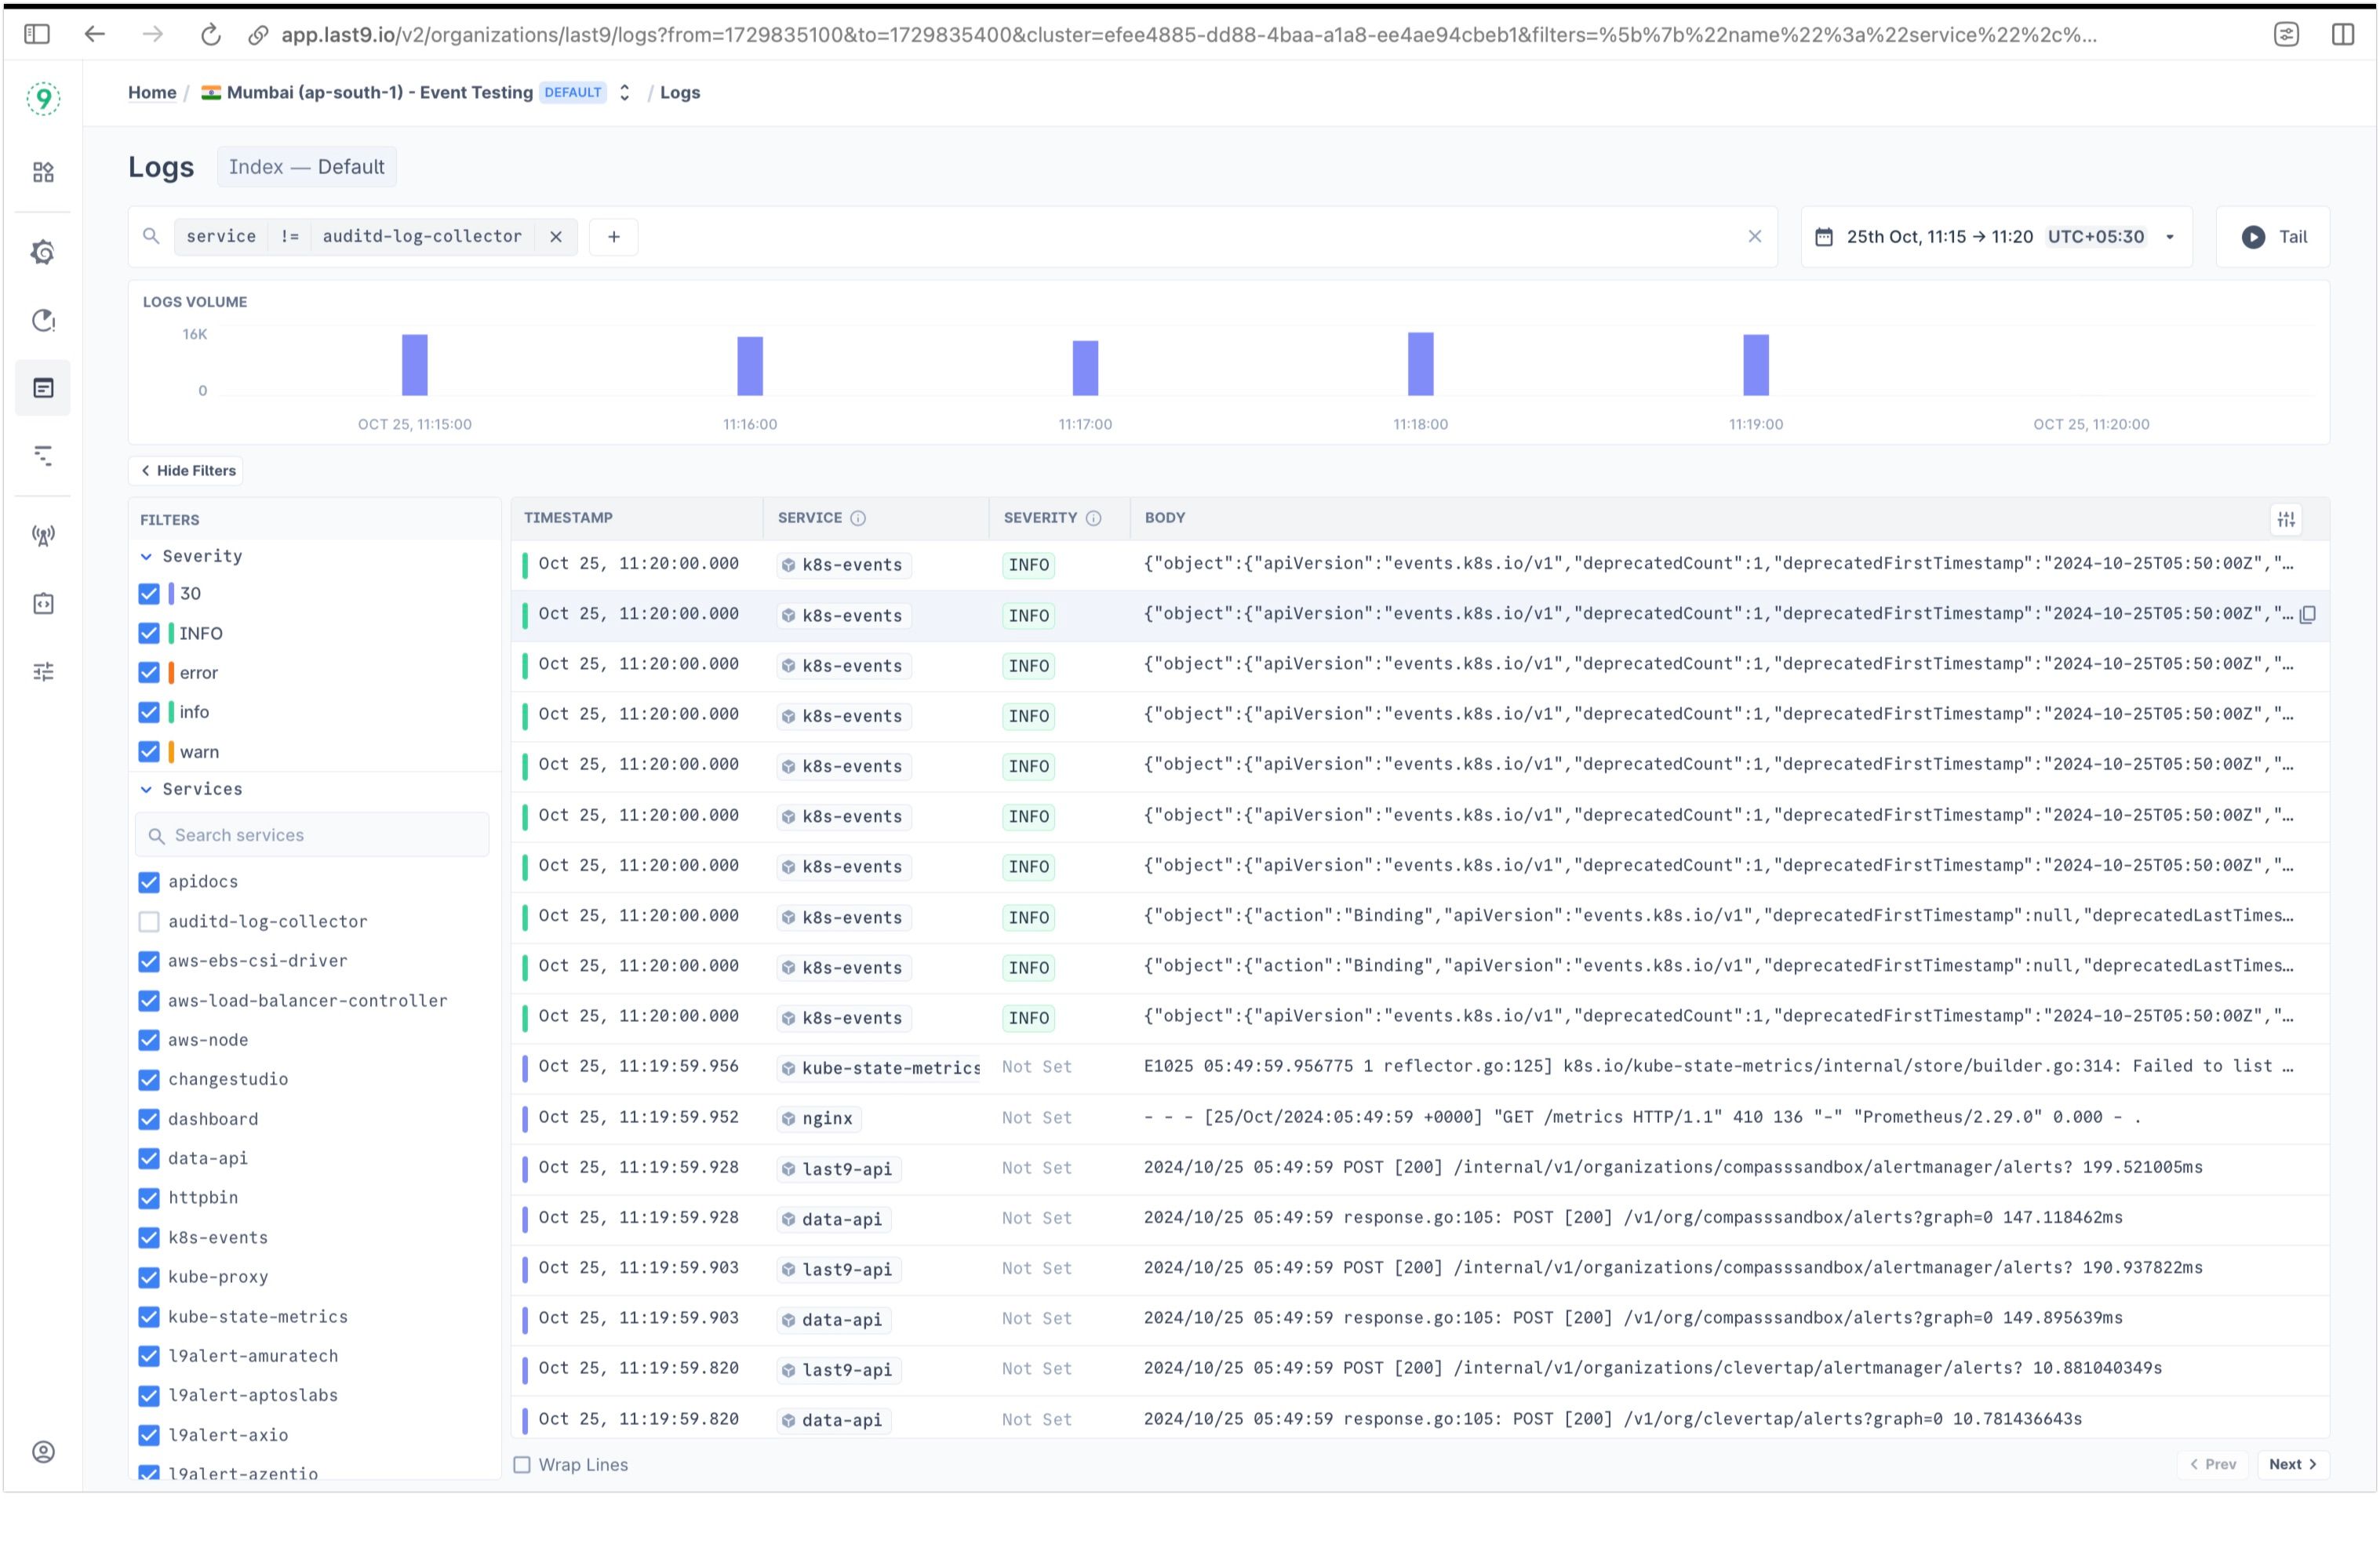The height and width of the screenshot is (1548, 2380).
Task: Open the Index — Default selector
Action: point(307,167)
